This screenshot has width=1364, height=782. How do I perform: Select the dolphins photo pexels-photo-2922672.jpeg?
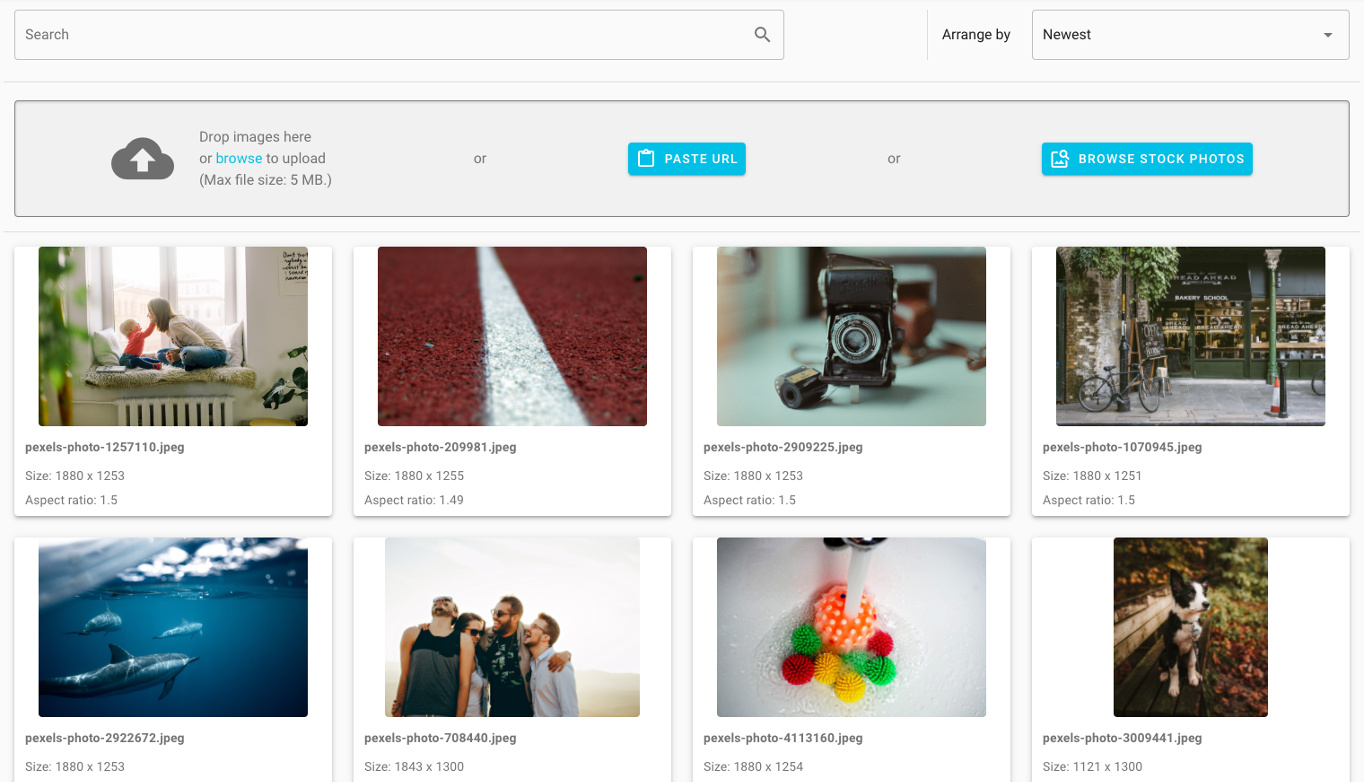[x=172, y=627]
